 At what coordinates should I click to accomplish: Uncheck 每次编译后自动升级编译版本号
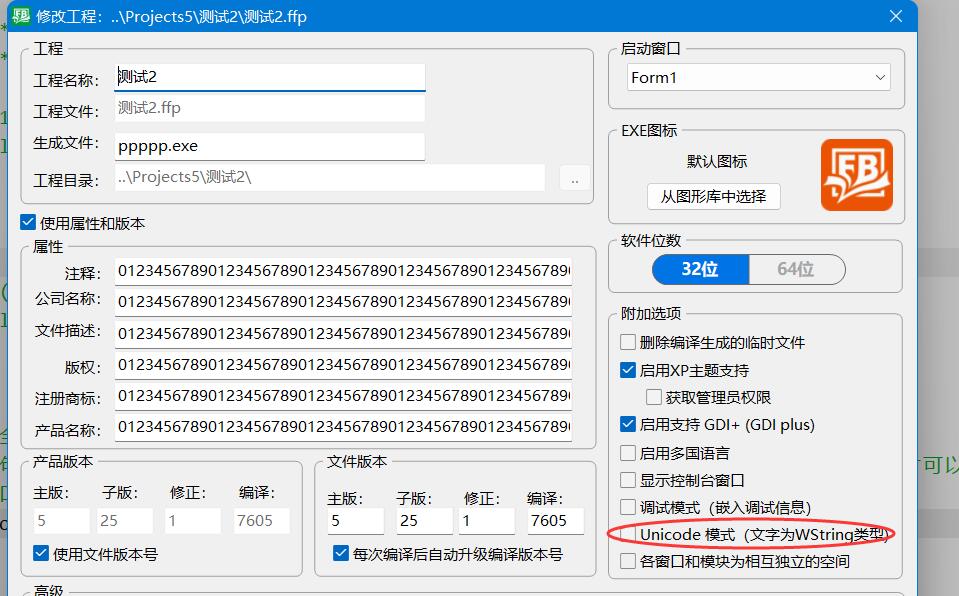click(341, 553)
